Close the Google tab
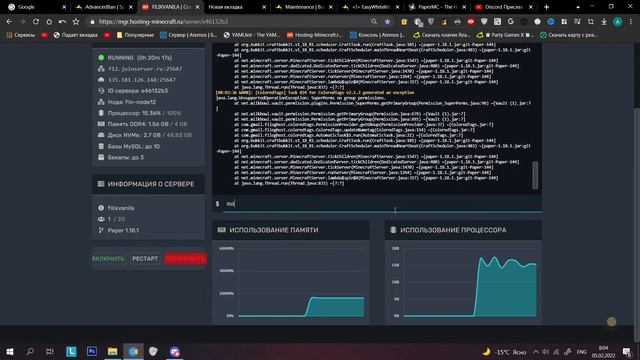 tap(64, 7)
